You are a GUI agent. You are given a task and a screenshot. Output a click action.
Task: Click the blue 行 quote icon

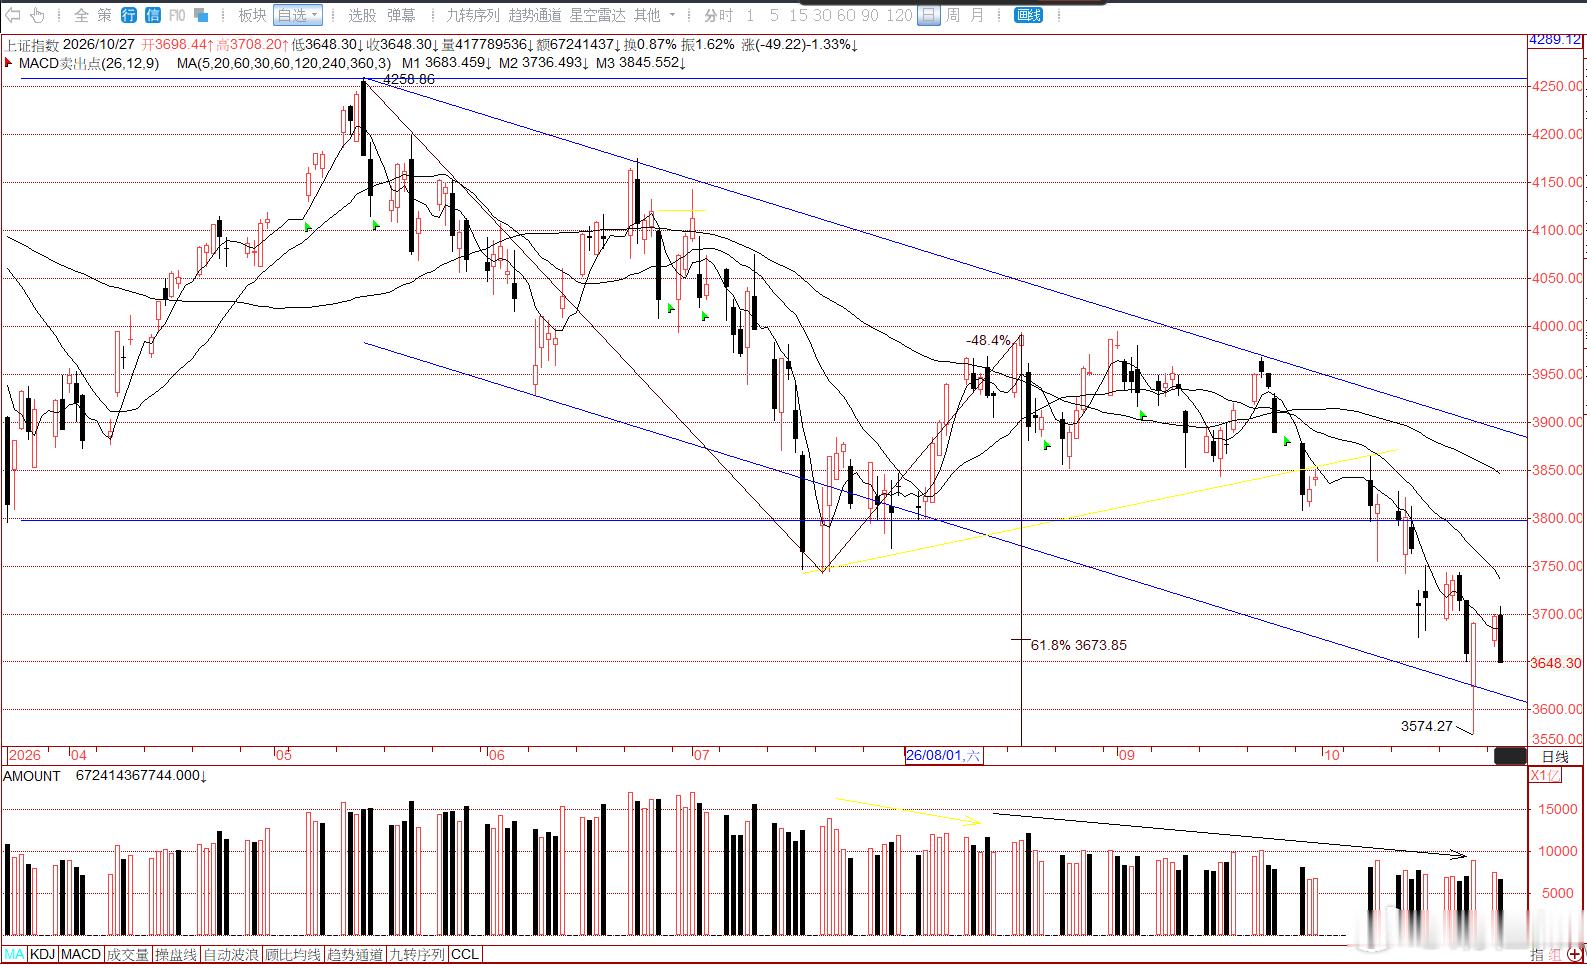coord(129,15)
